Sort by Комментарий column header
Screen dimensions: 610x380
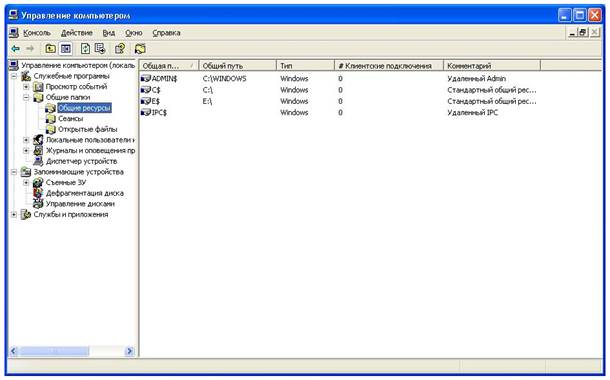click(x=492, y=66)
